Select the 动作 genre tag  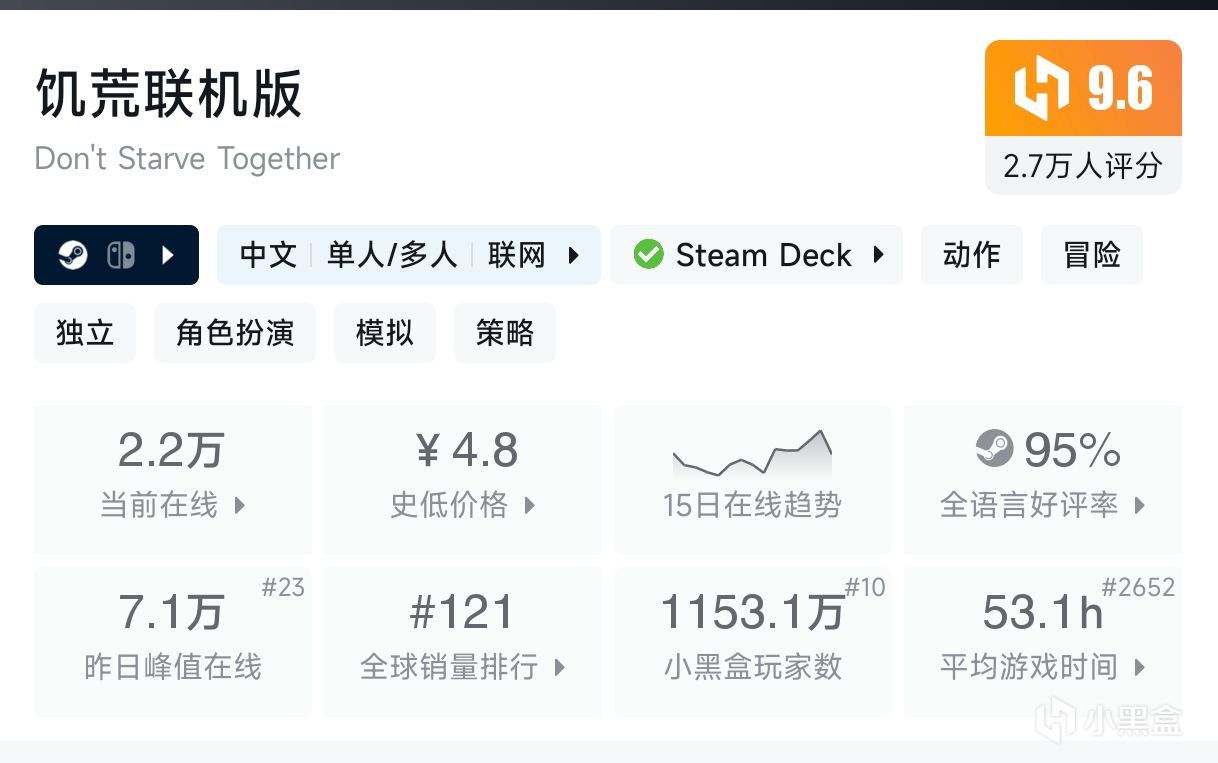[971, 255]
